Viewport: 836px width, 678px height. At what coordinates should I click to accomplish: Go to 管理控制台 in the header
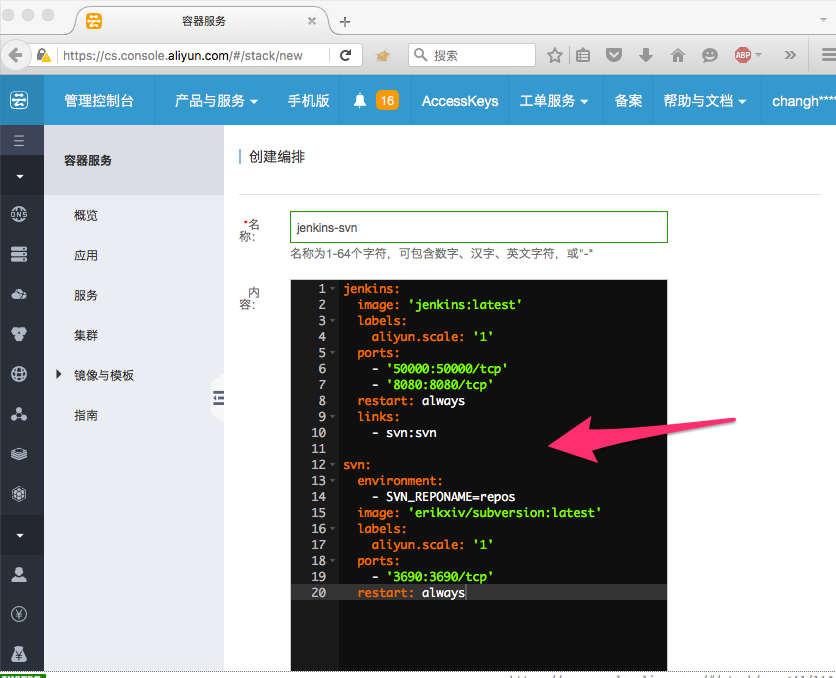(99, 100)
